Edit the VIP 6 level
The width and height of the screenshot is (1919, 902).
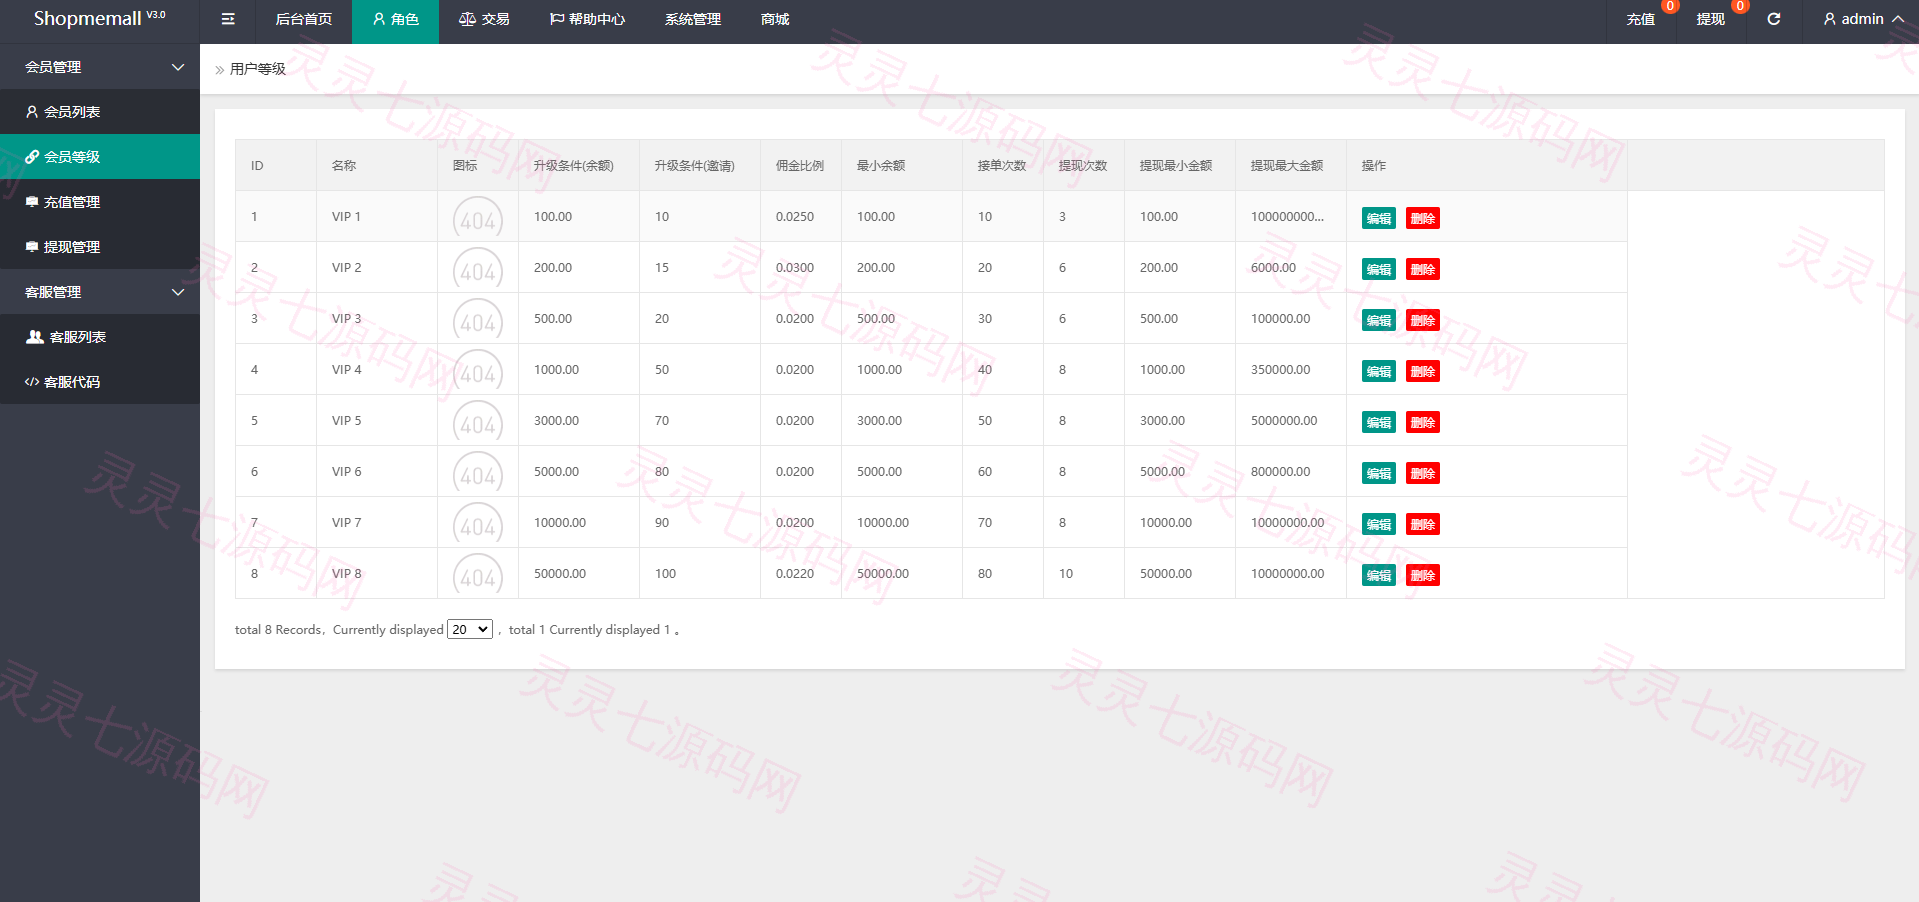(x=1379, y=473)
